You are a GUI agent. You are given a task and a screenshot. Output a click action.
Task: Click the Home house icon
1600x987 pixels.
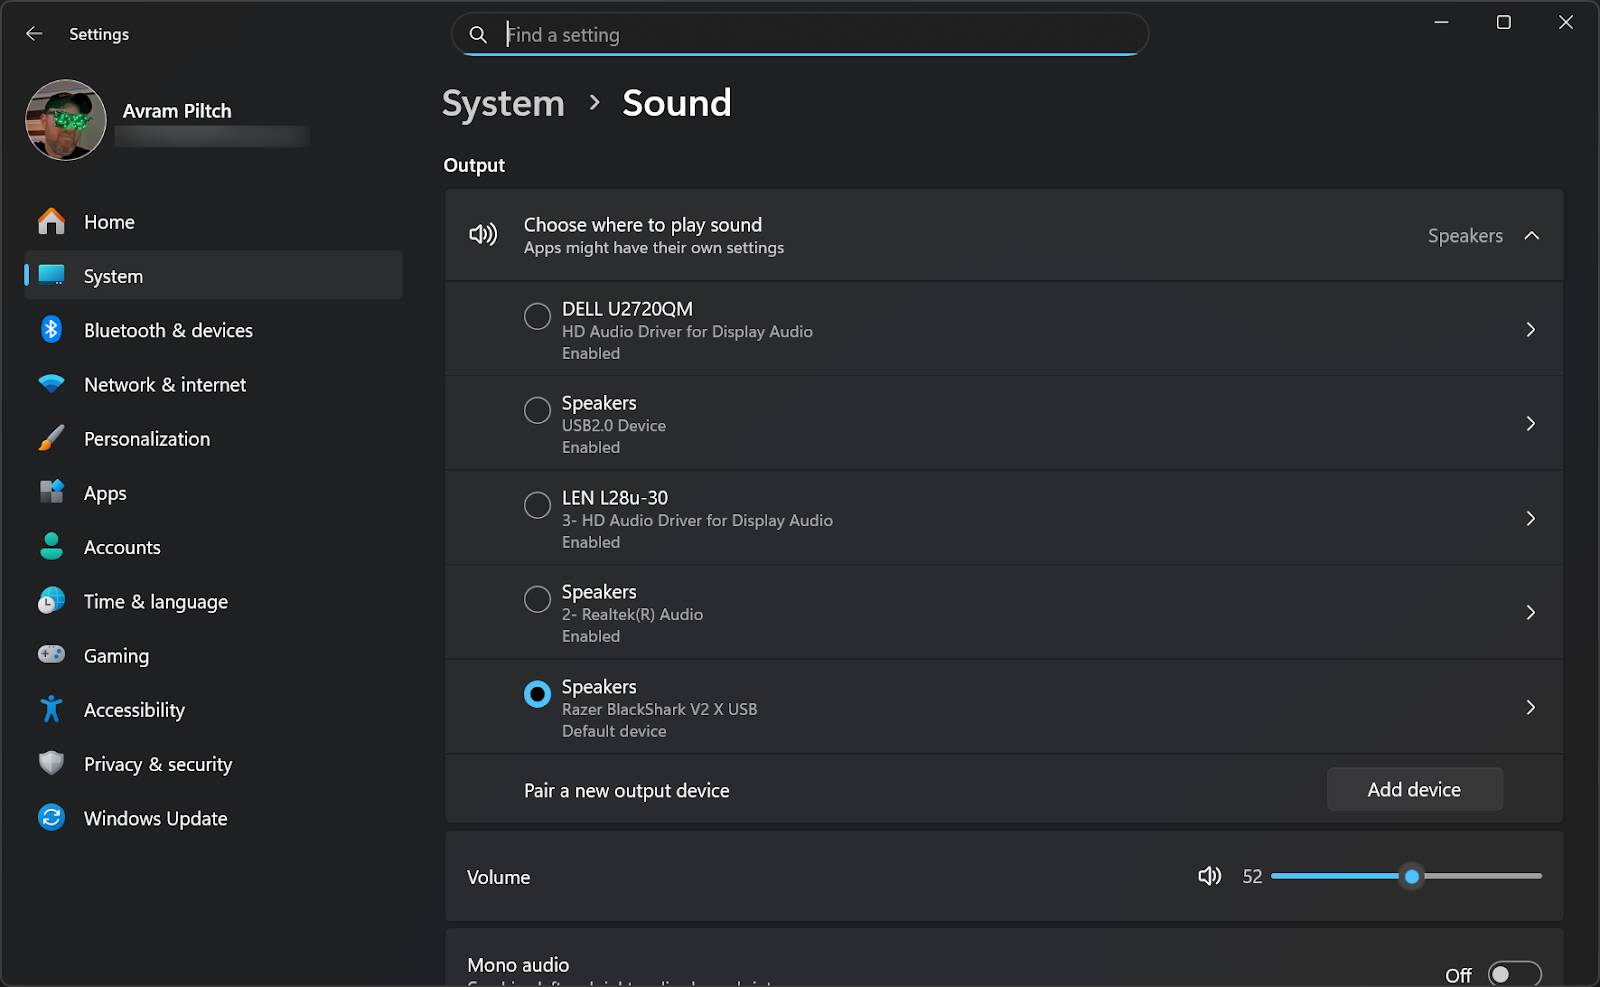[51, 221]
